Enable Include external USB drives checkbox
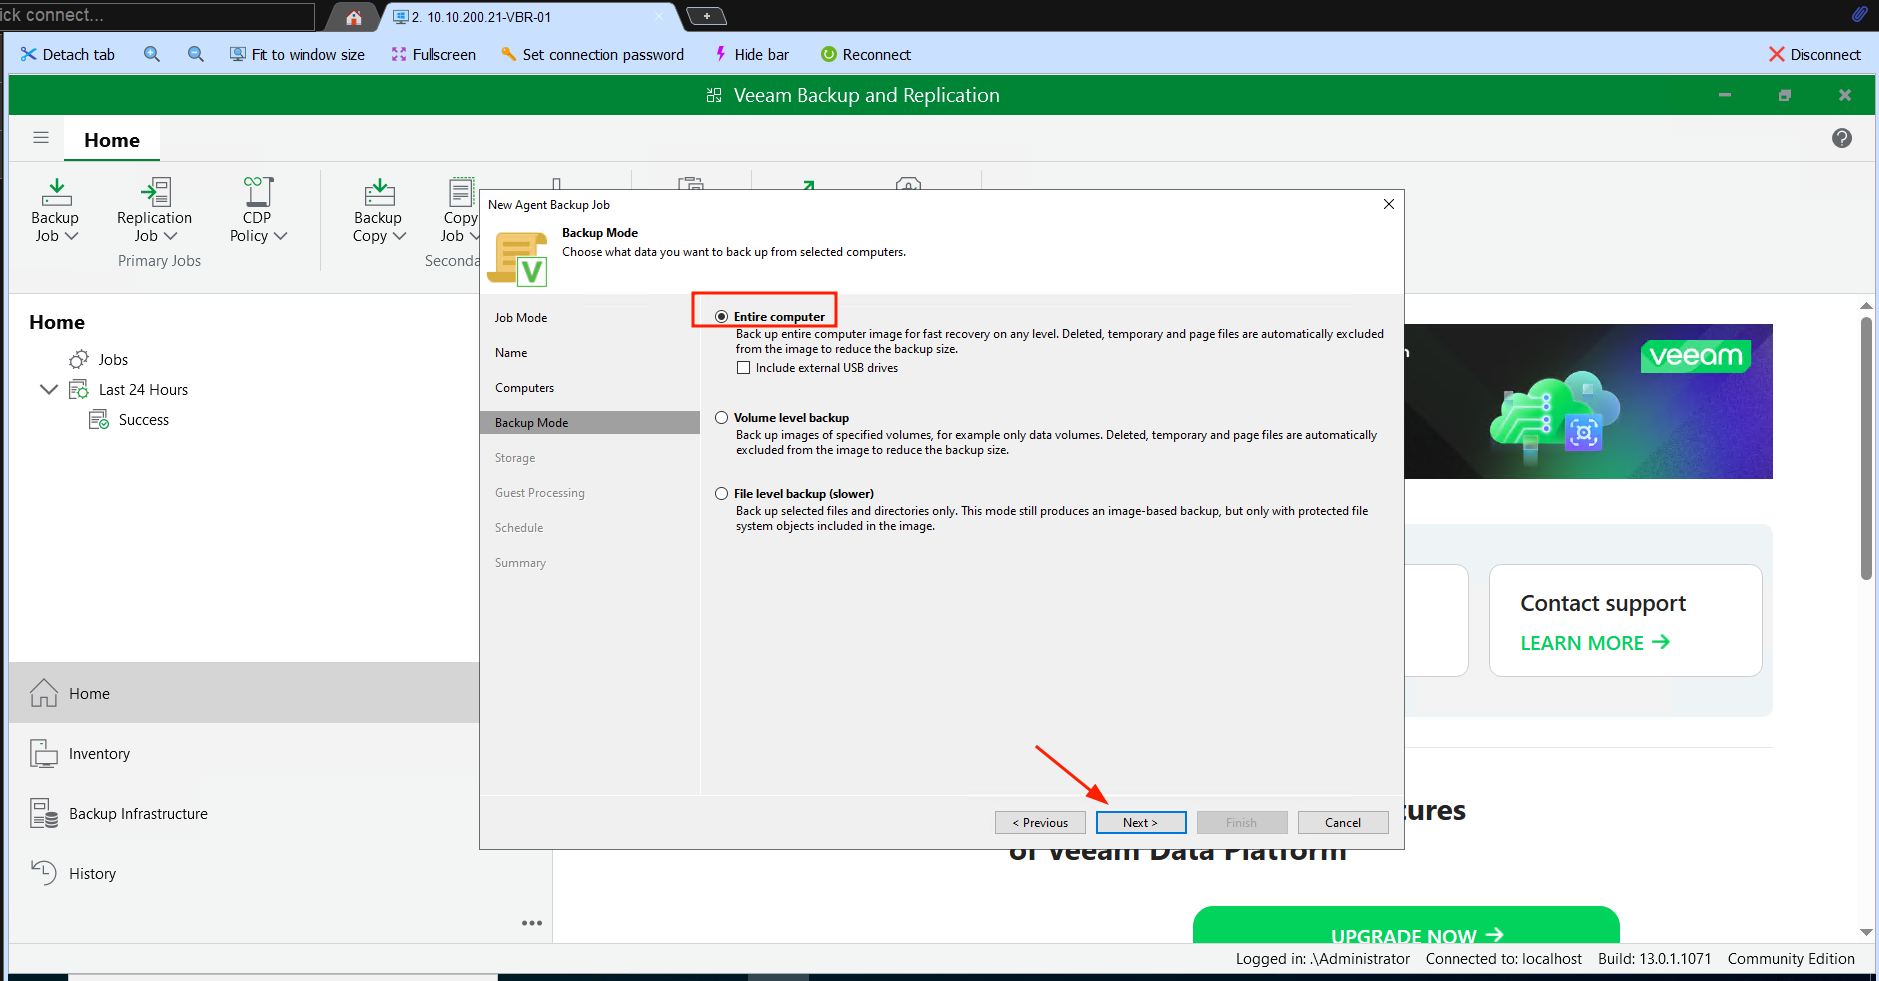 [x=743, y=367]
